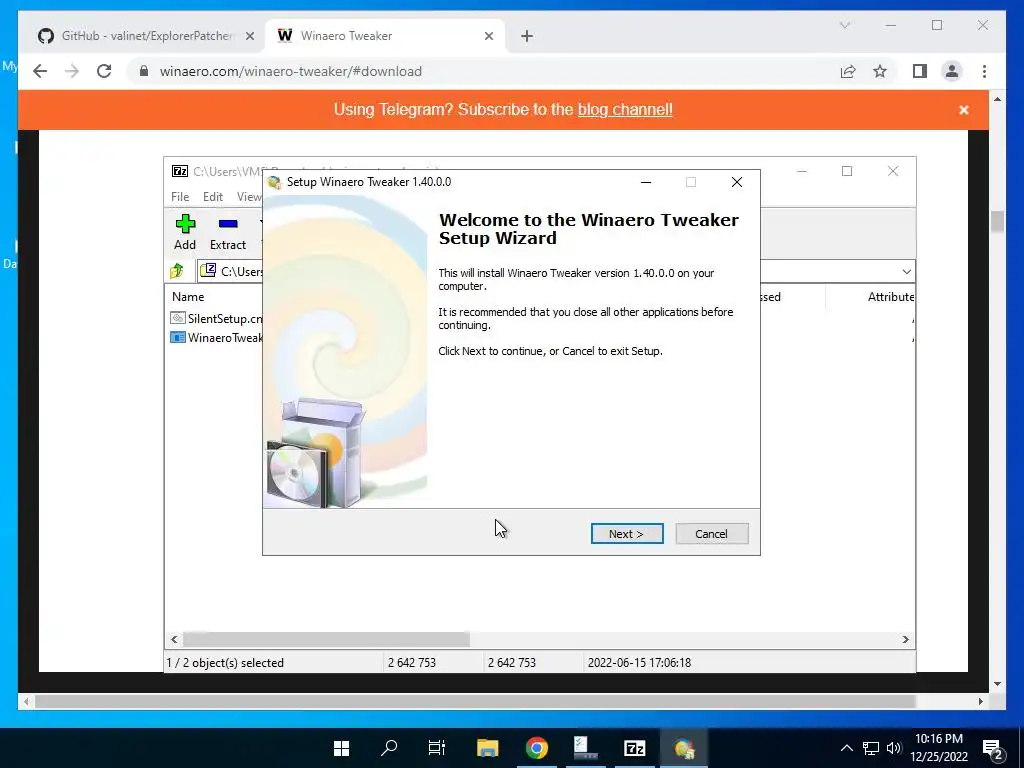Image resolution: width=1024 pixels, height=768 pixels.
Task: Open the Chrome three-dot menu
Action: (984, 71)
